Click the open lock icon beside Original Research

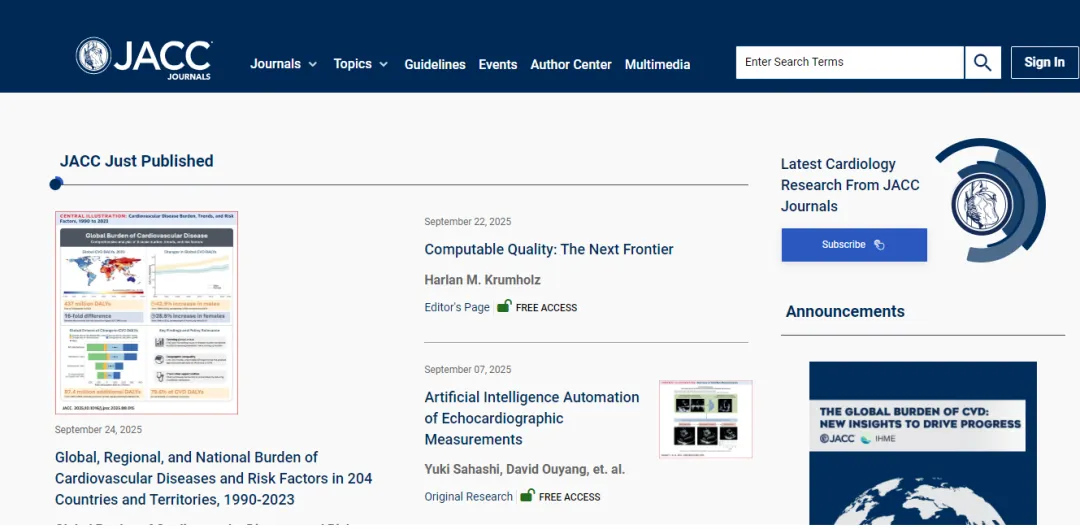[x=528, y=496]
